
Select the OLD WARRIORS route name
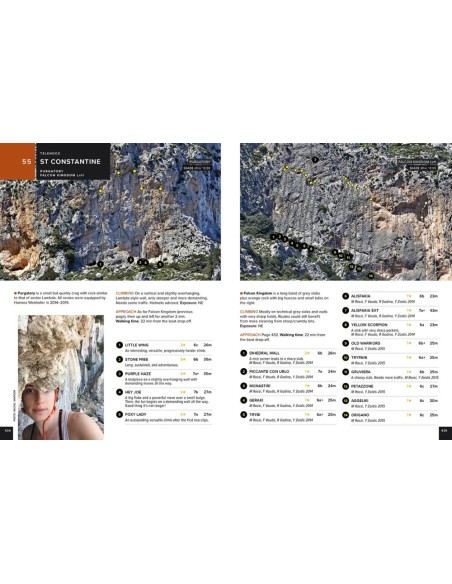366,343
